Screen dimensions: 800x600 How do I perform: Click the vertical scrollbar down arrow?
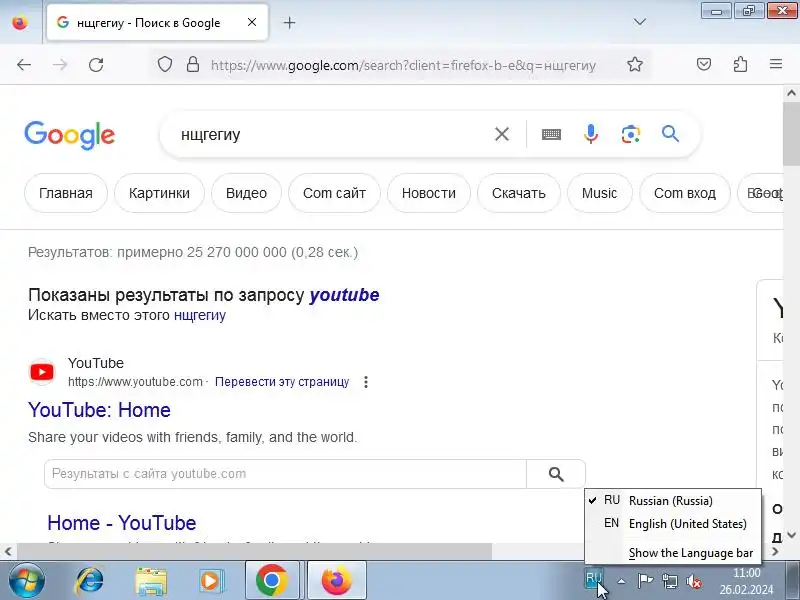pyautogui.click(x=791, y=535)
